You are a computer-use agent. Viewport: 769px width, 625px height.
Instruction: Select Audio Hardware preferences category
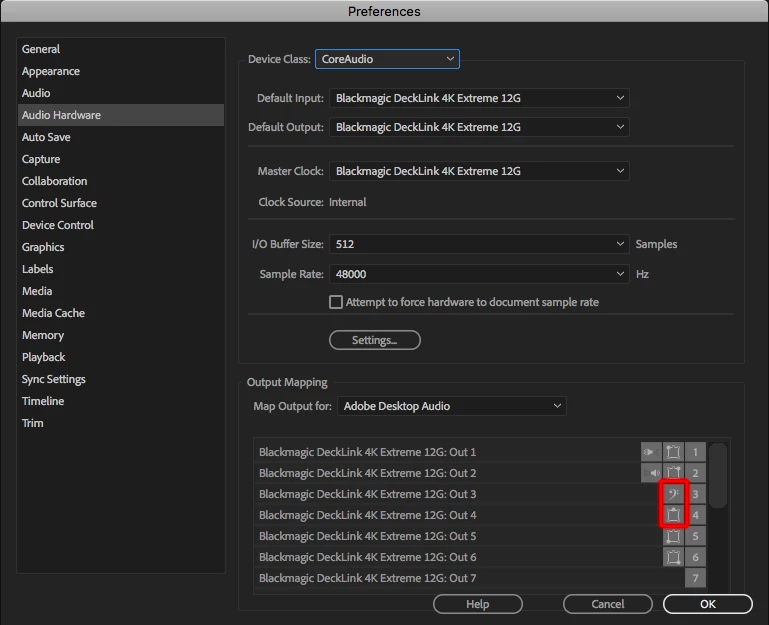pyautogui.click(x=121, y=115)
